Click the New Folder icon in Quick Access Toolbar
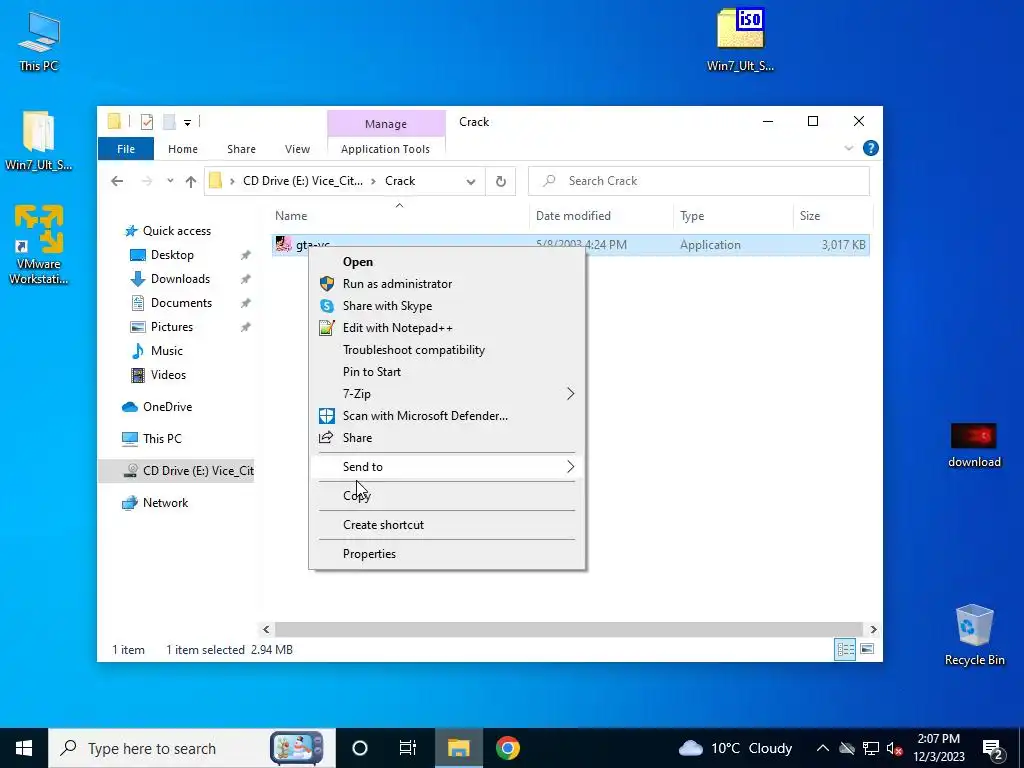 tap(168, 121)
